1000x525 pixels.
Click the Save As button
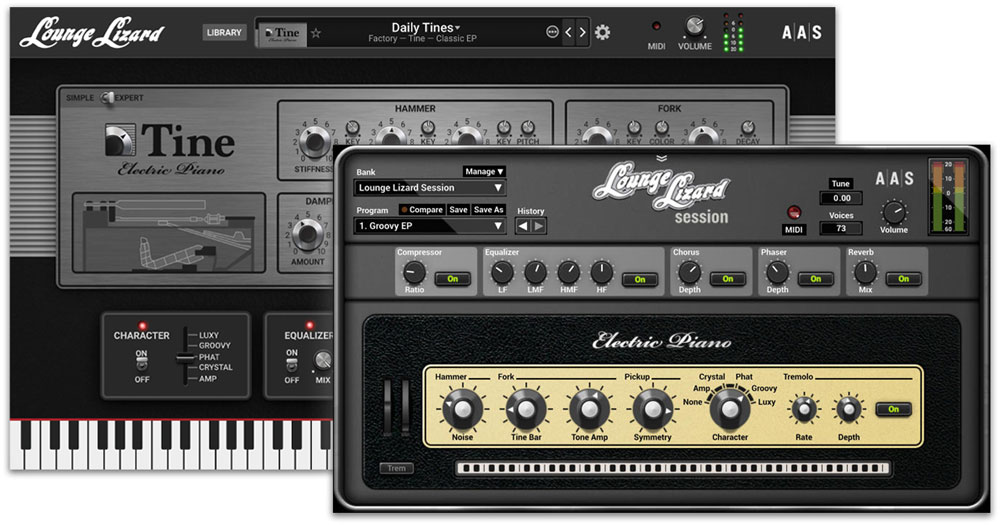pos(488,210)
